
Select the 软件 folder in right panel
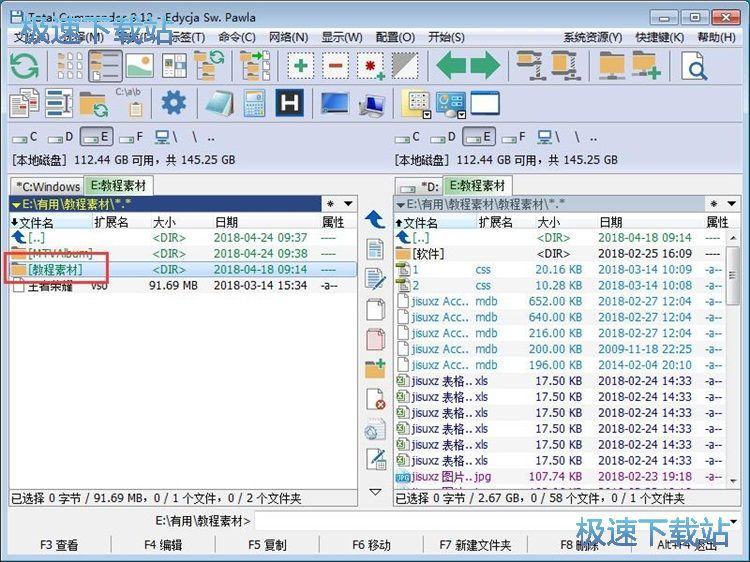coord(559,253)
